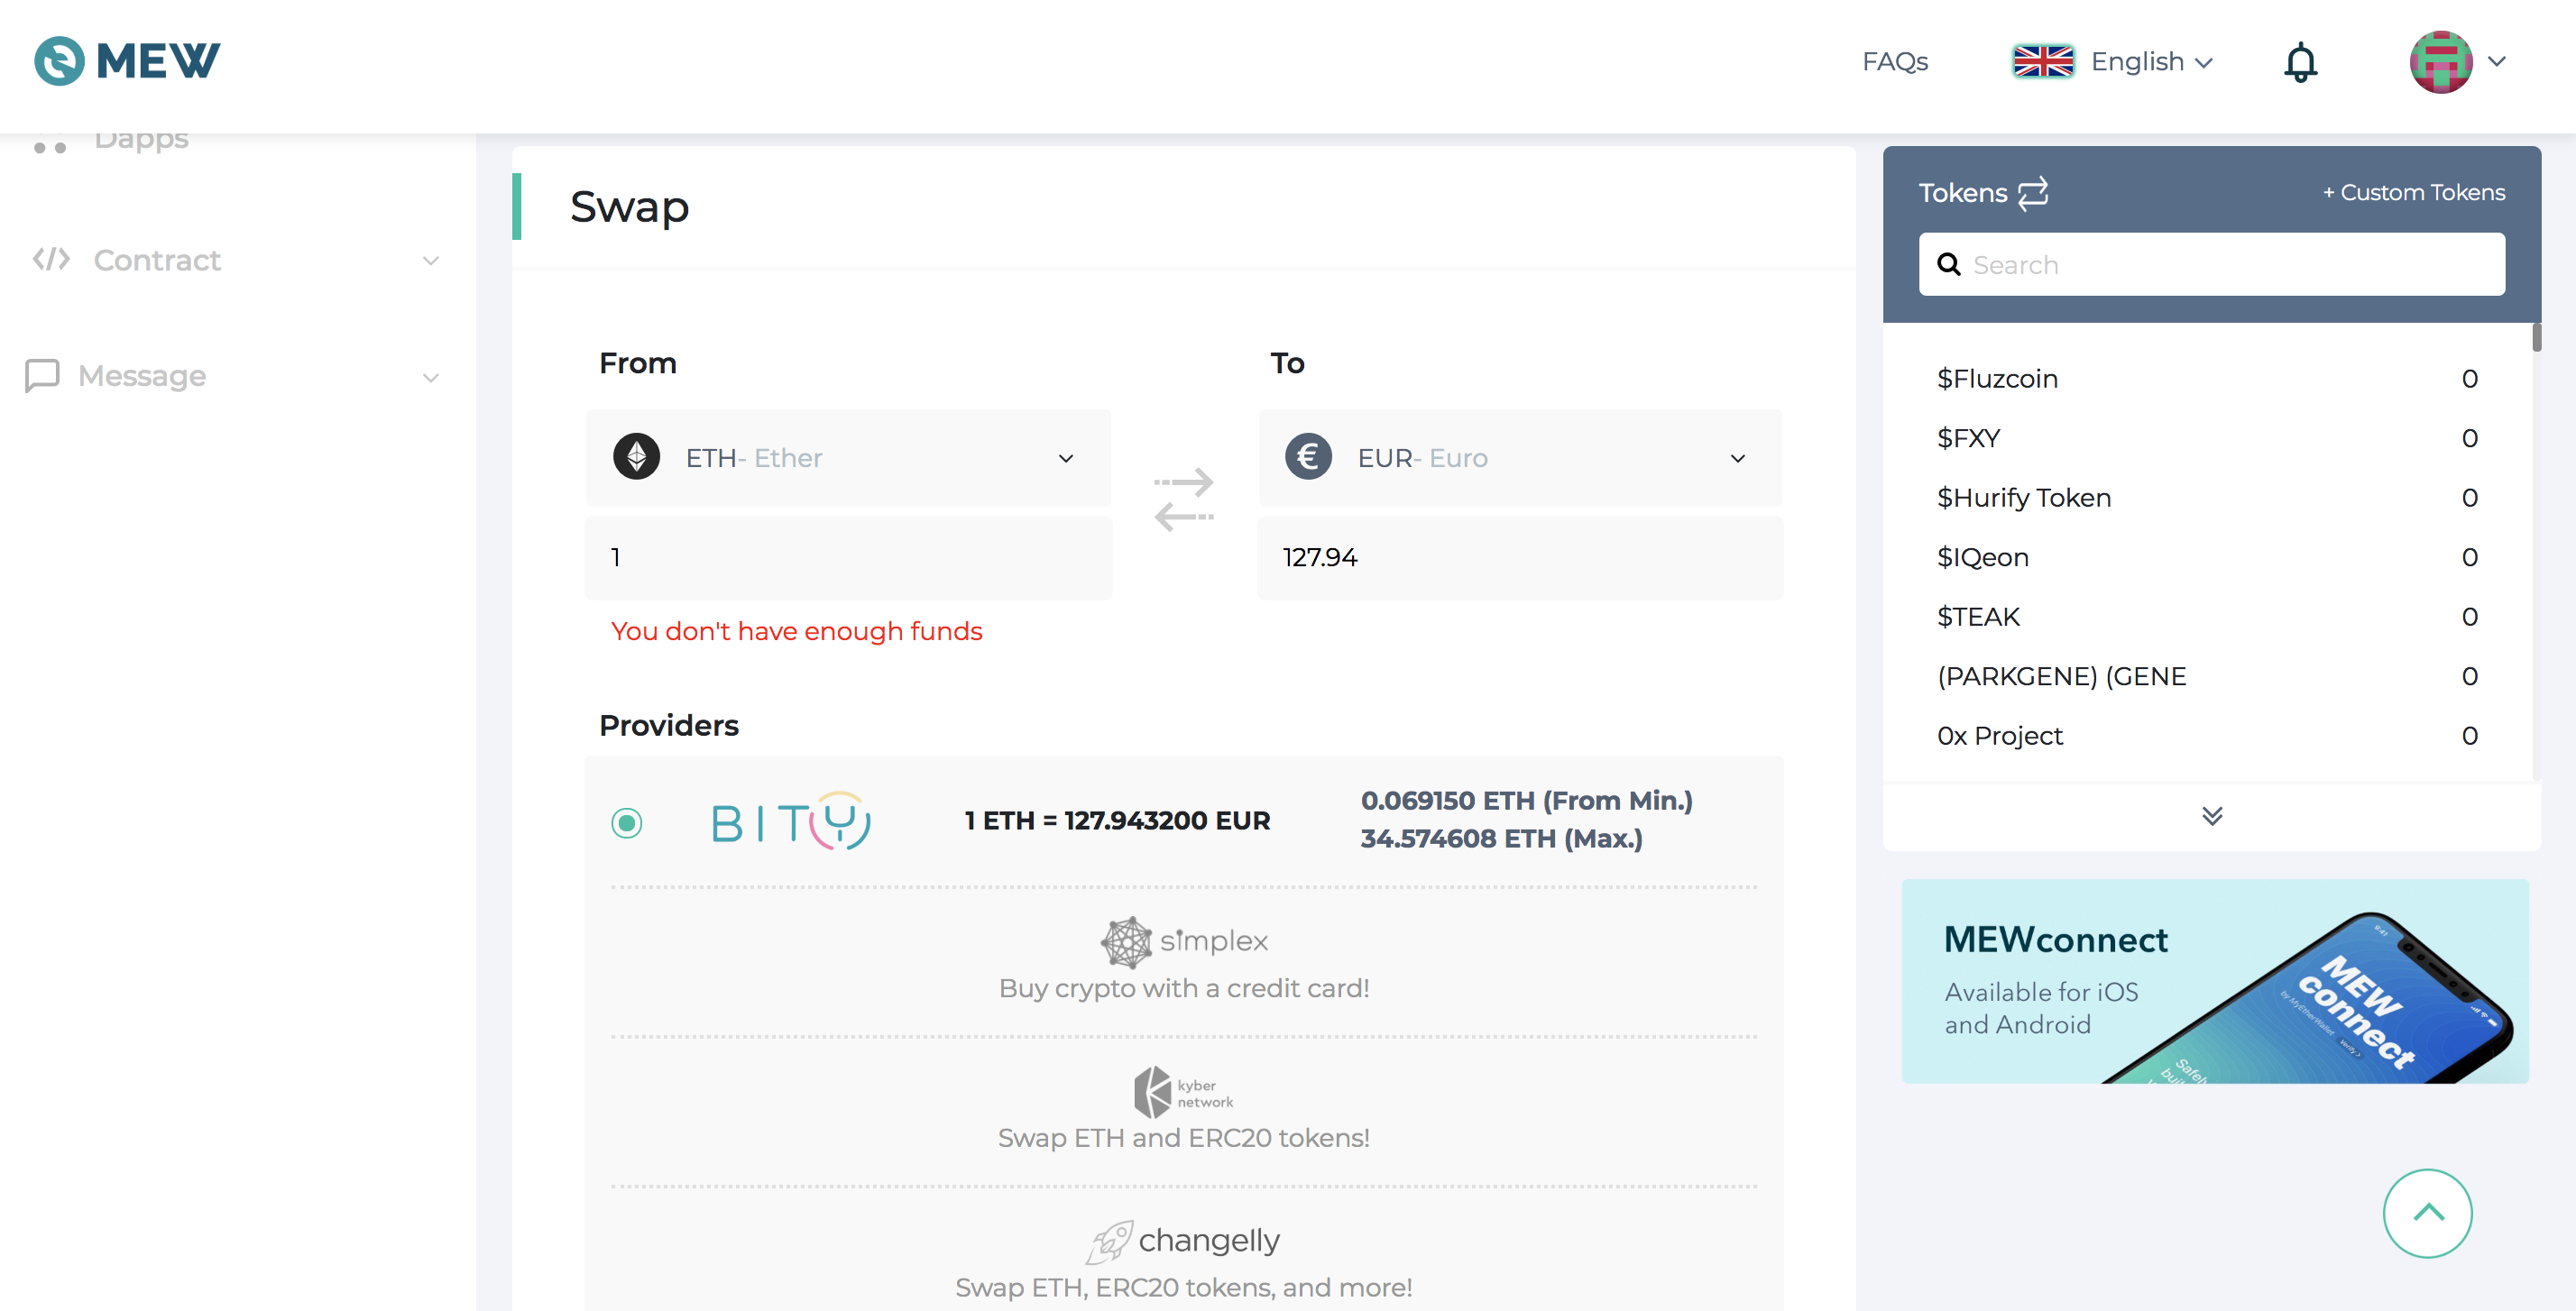Click the MEW logo

pyautogui.click(x=127, y=61)
